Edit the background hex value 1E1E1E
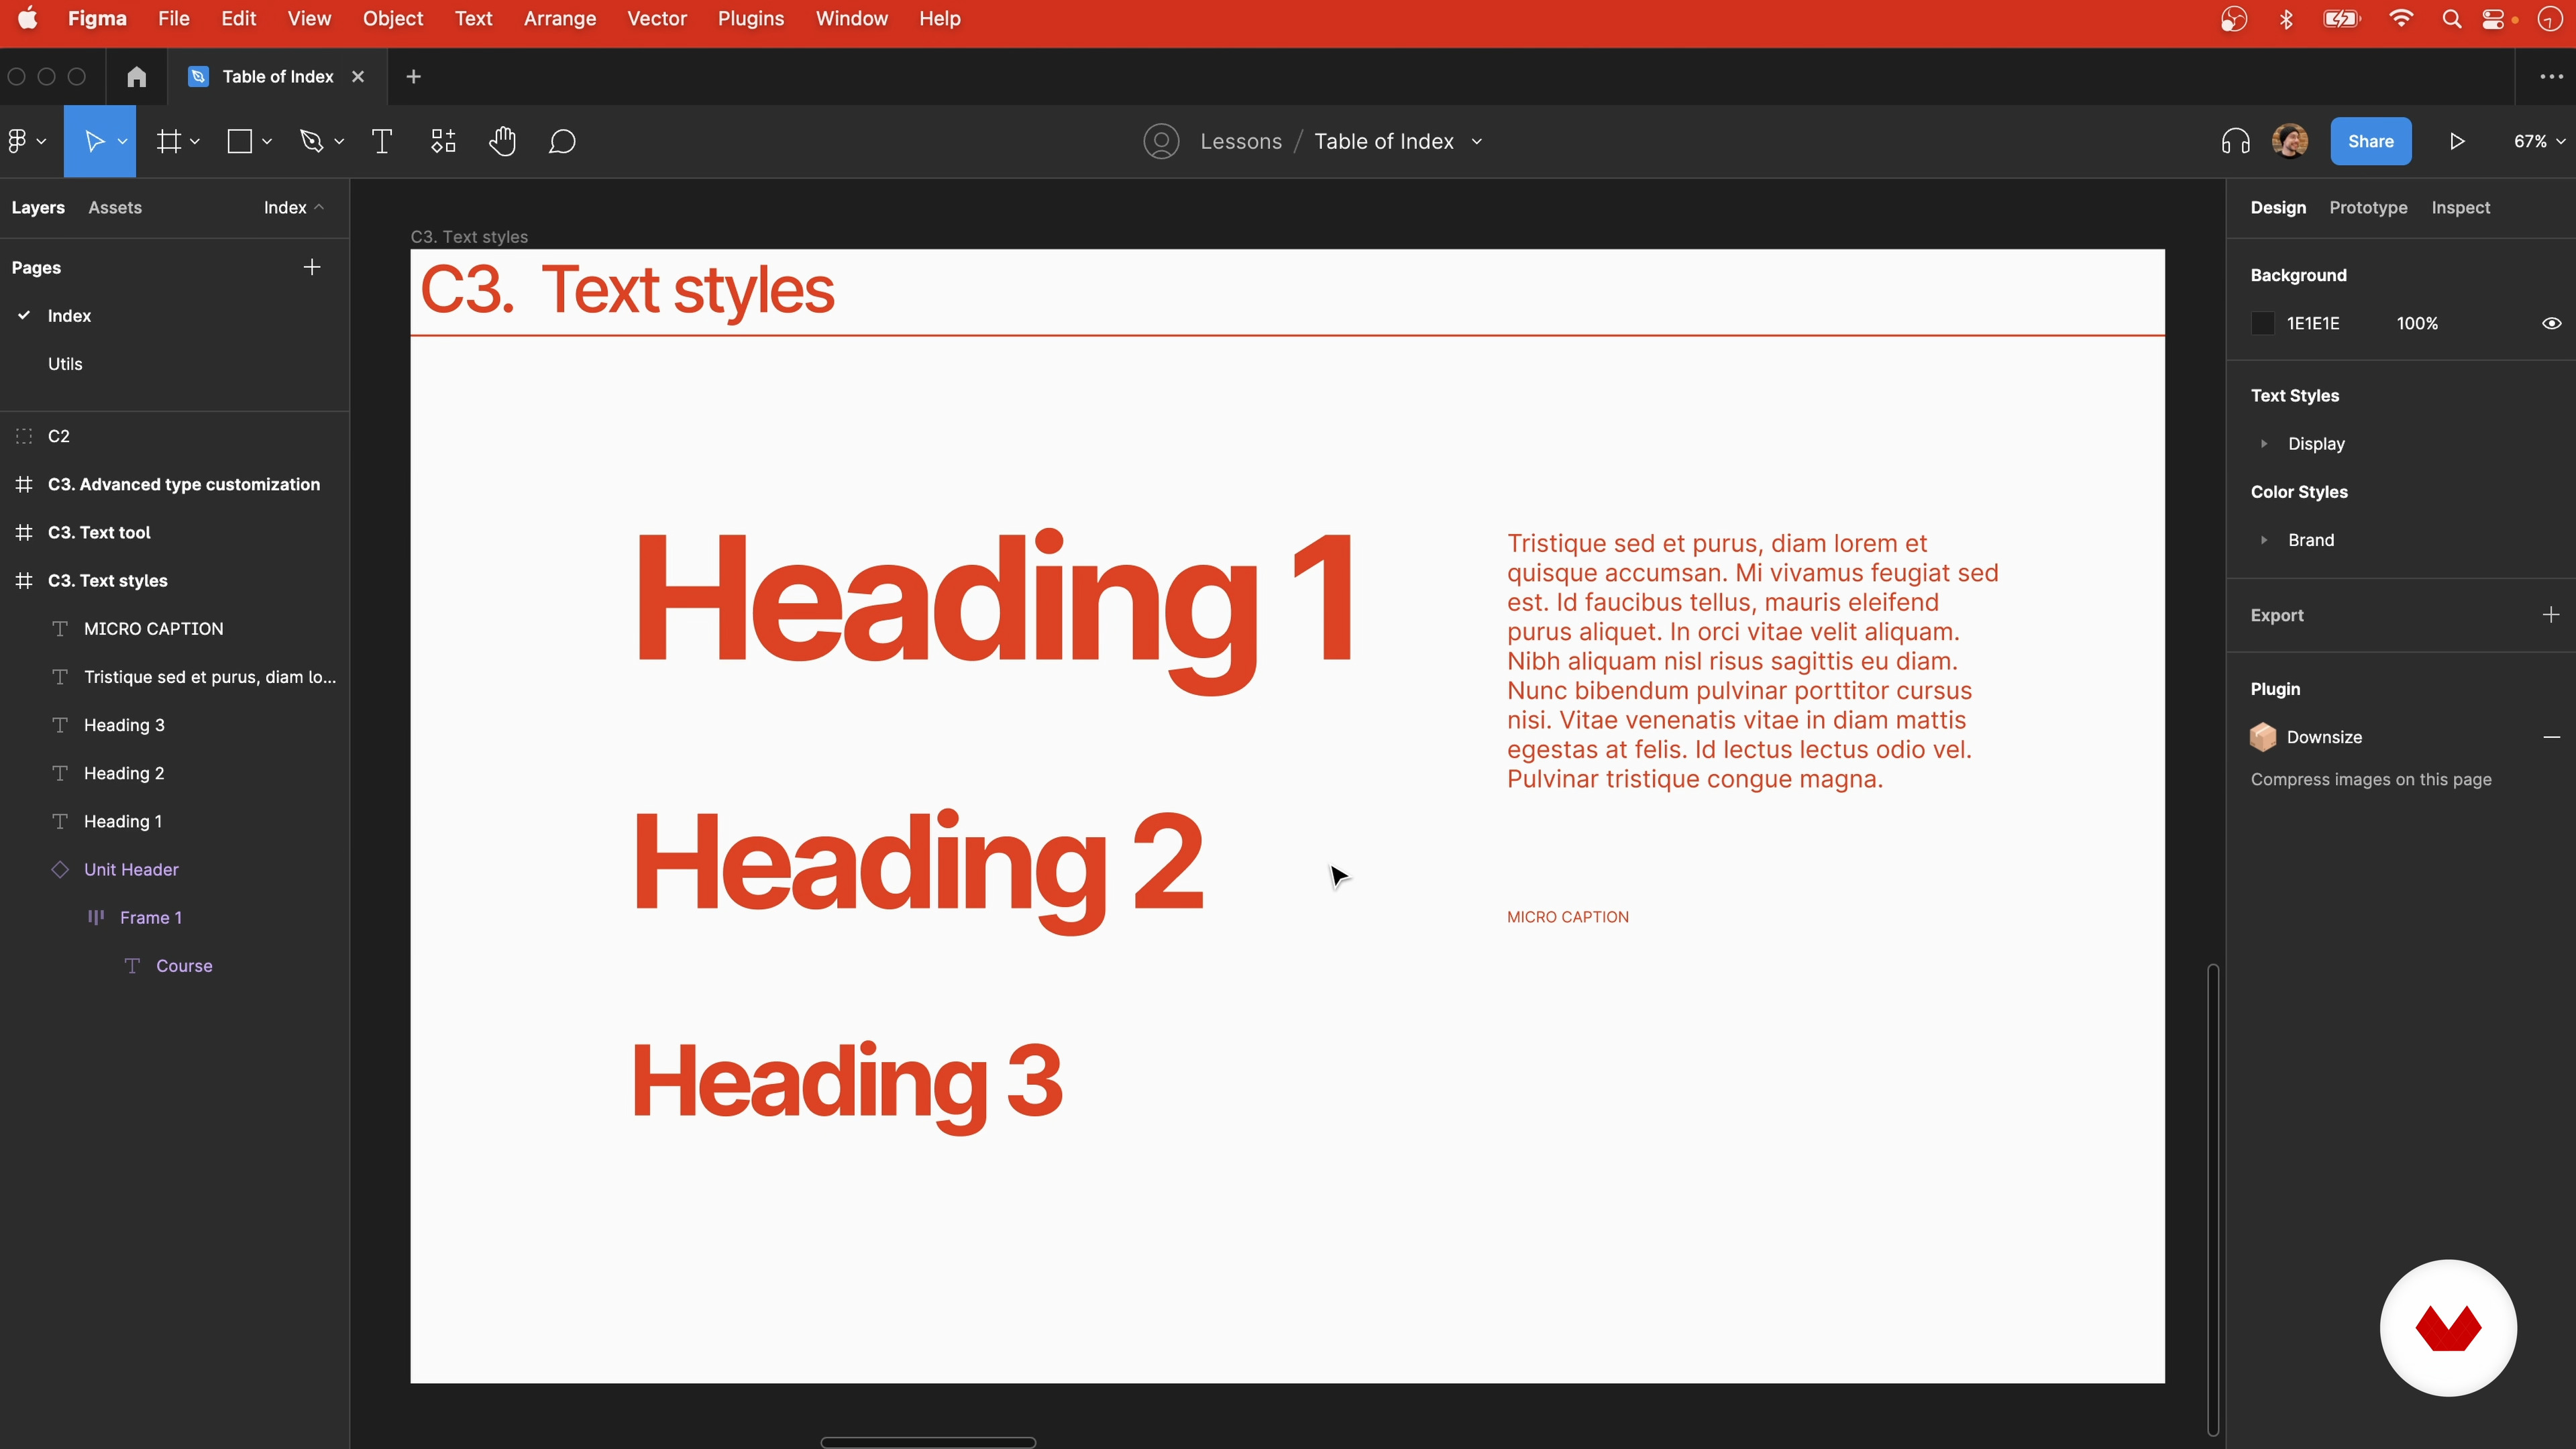 pos(2313,323)
